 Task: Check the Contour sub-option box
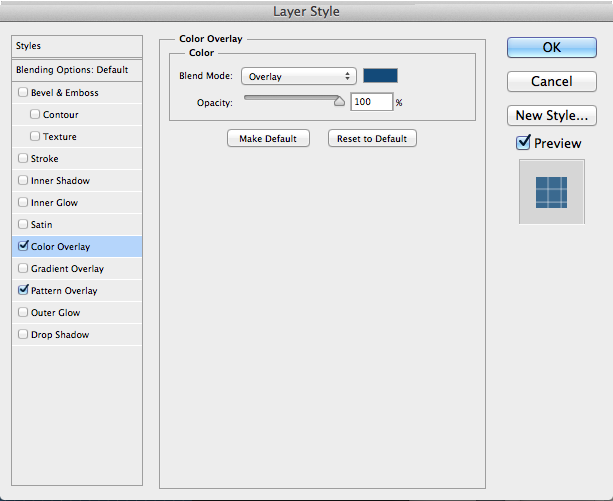(x=35, y=115)
